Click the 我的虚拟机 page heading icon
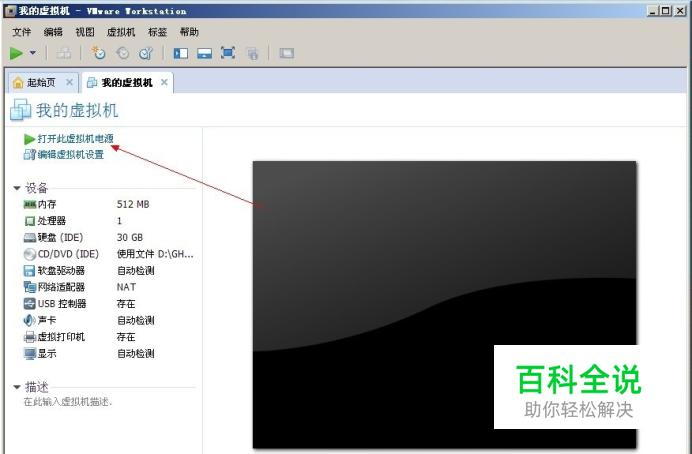Image resolution: width=692 pixels, height=454 pixels. [20, 110]
